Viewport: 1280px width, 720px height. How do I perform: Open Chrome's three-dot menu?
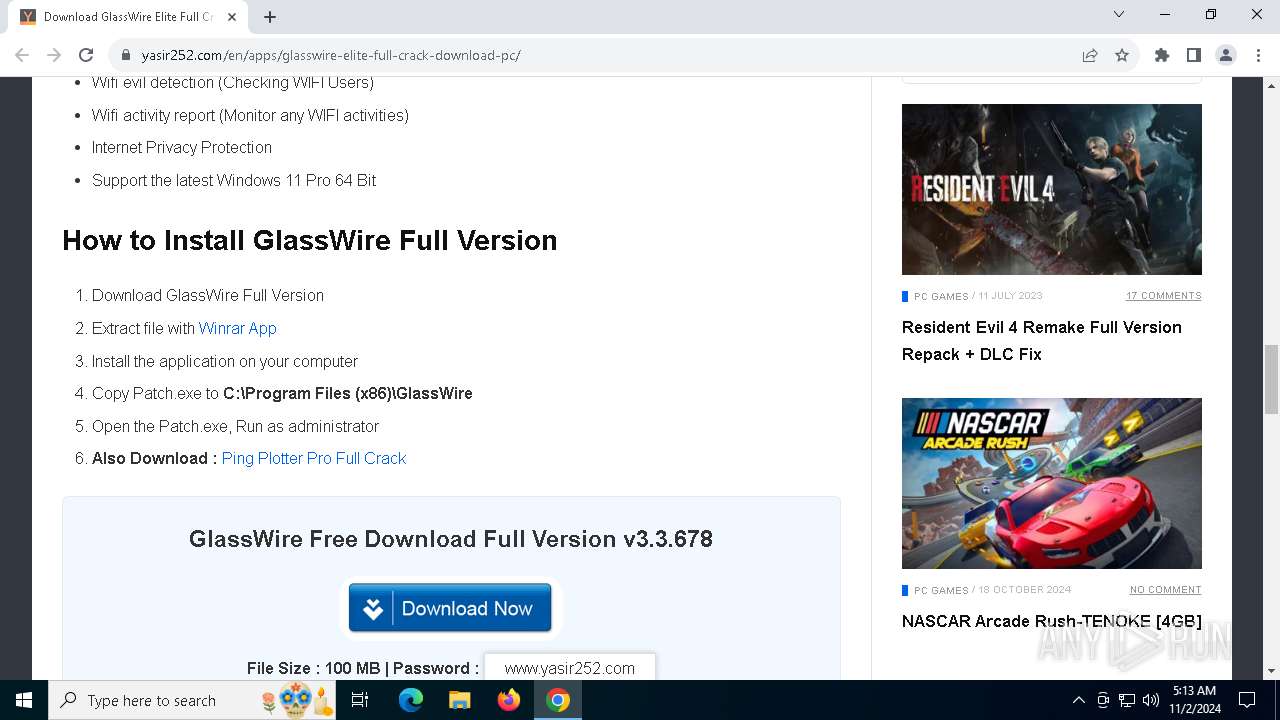tap(1258, 55)
